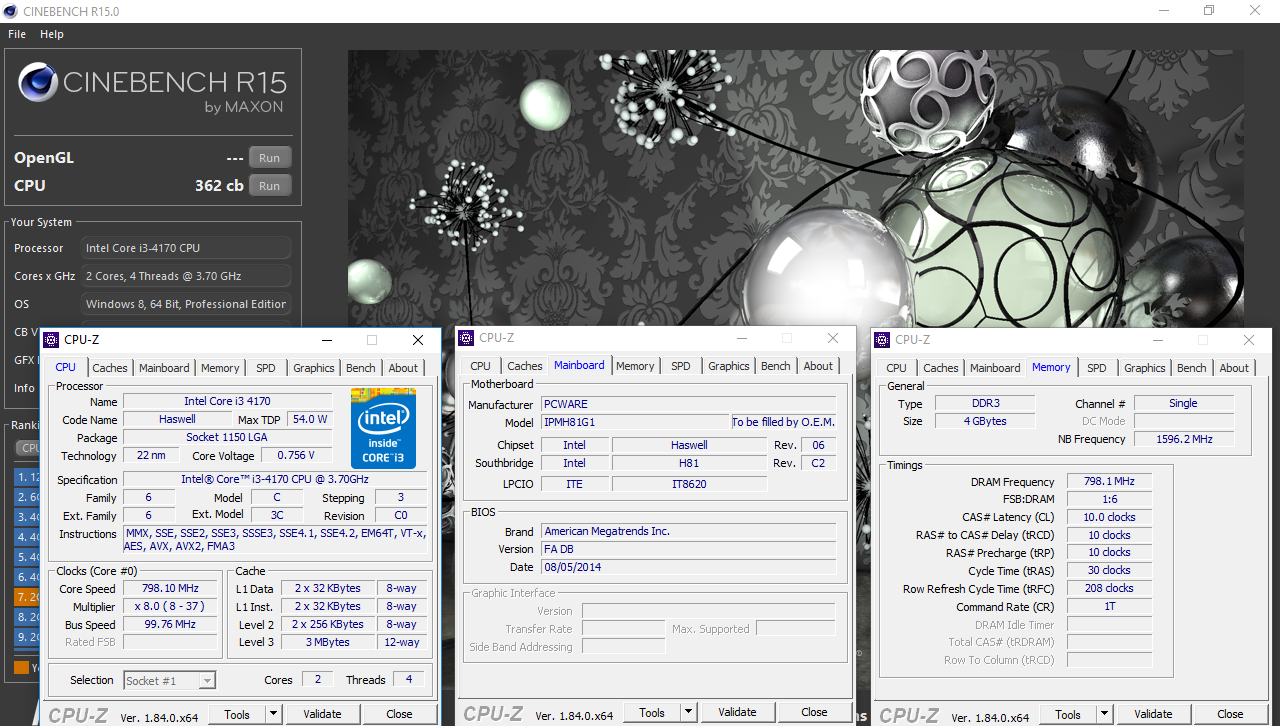Image resolution: width=1280 pixels, height=726 pixels.
Task: Click the NB Frequency value 1596.2 MHz
Action: 1183,439
